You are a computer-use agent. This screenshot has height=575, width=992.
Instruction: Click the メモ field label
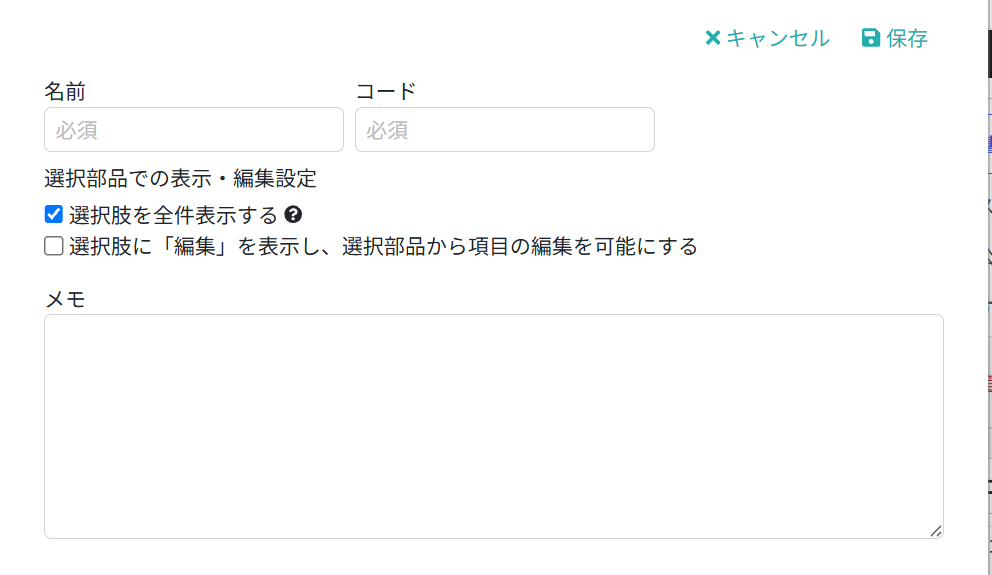tap(65, 299)
